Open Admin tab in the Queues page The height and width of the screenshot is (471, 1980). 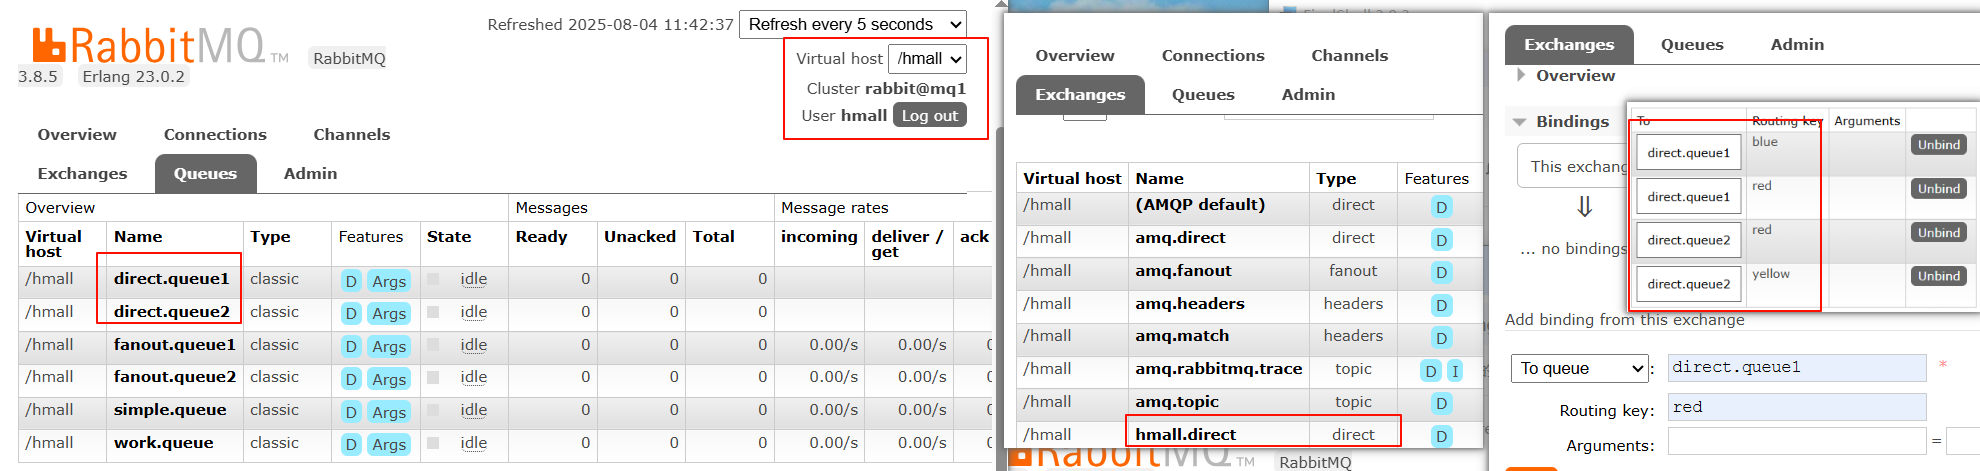point(310,173)
